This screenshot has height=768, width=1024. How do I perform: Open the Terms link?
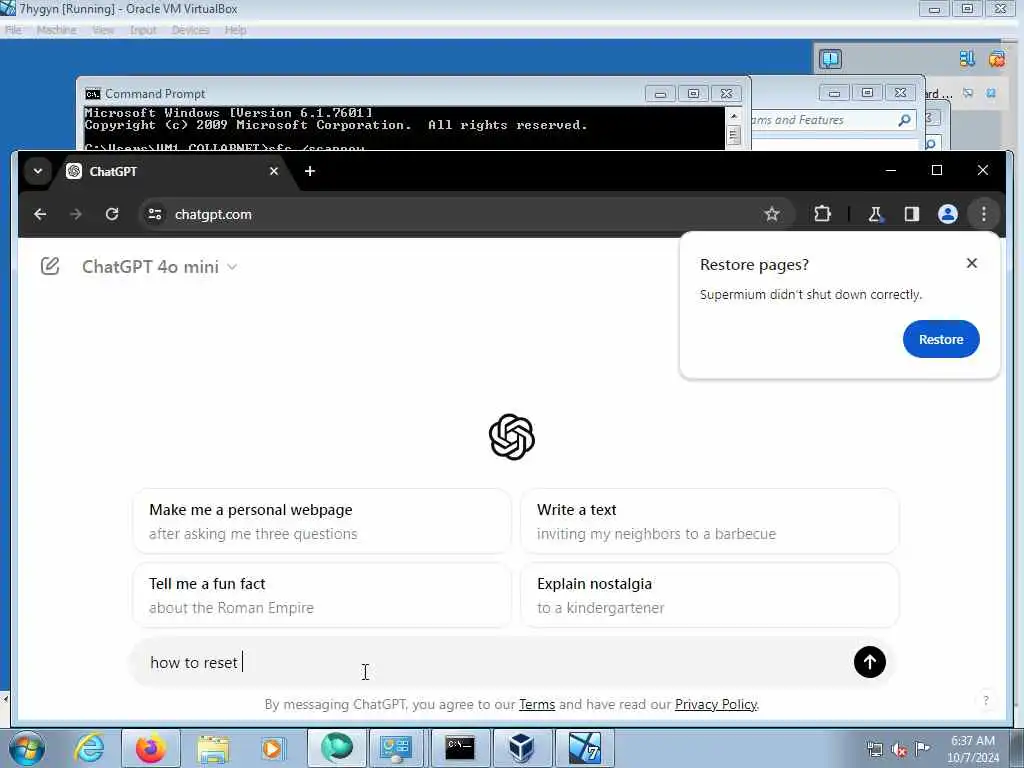point(537,705)
